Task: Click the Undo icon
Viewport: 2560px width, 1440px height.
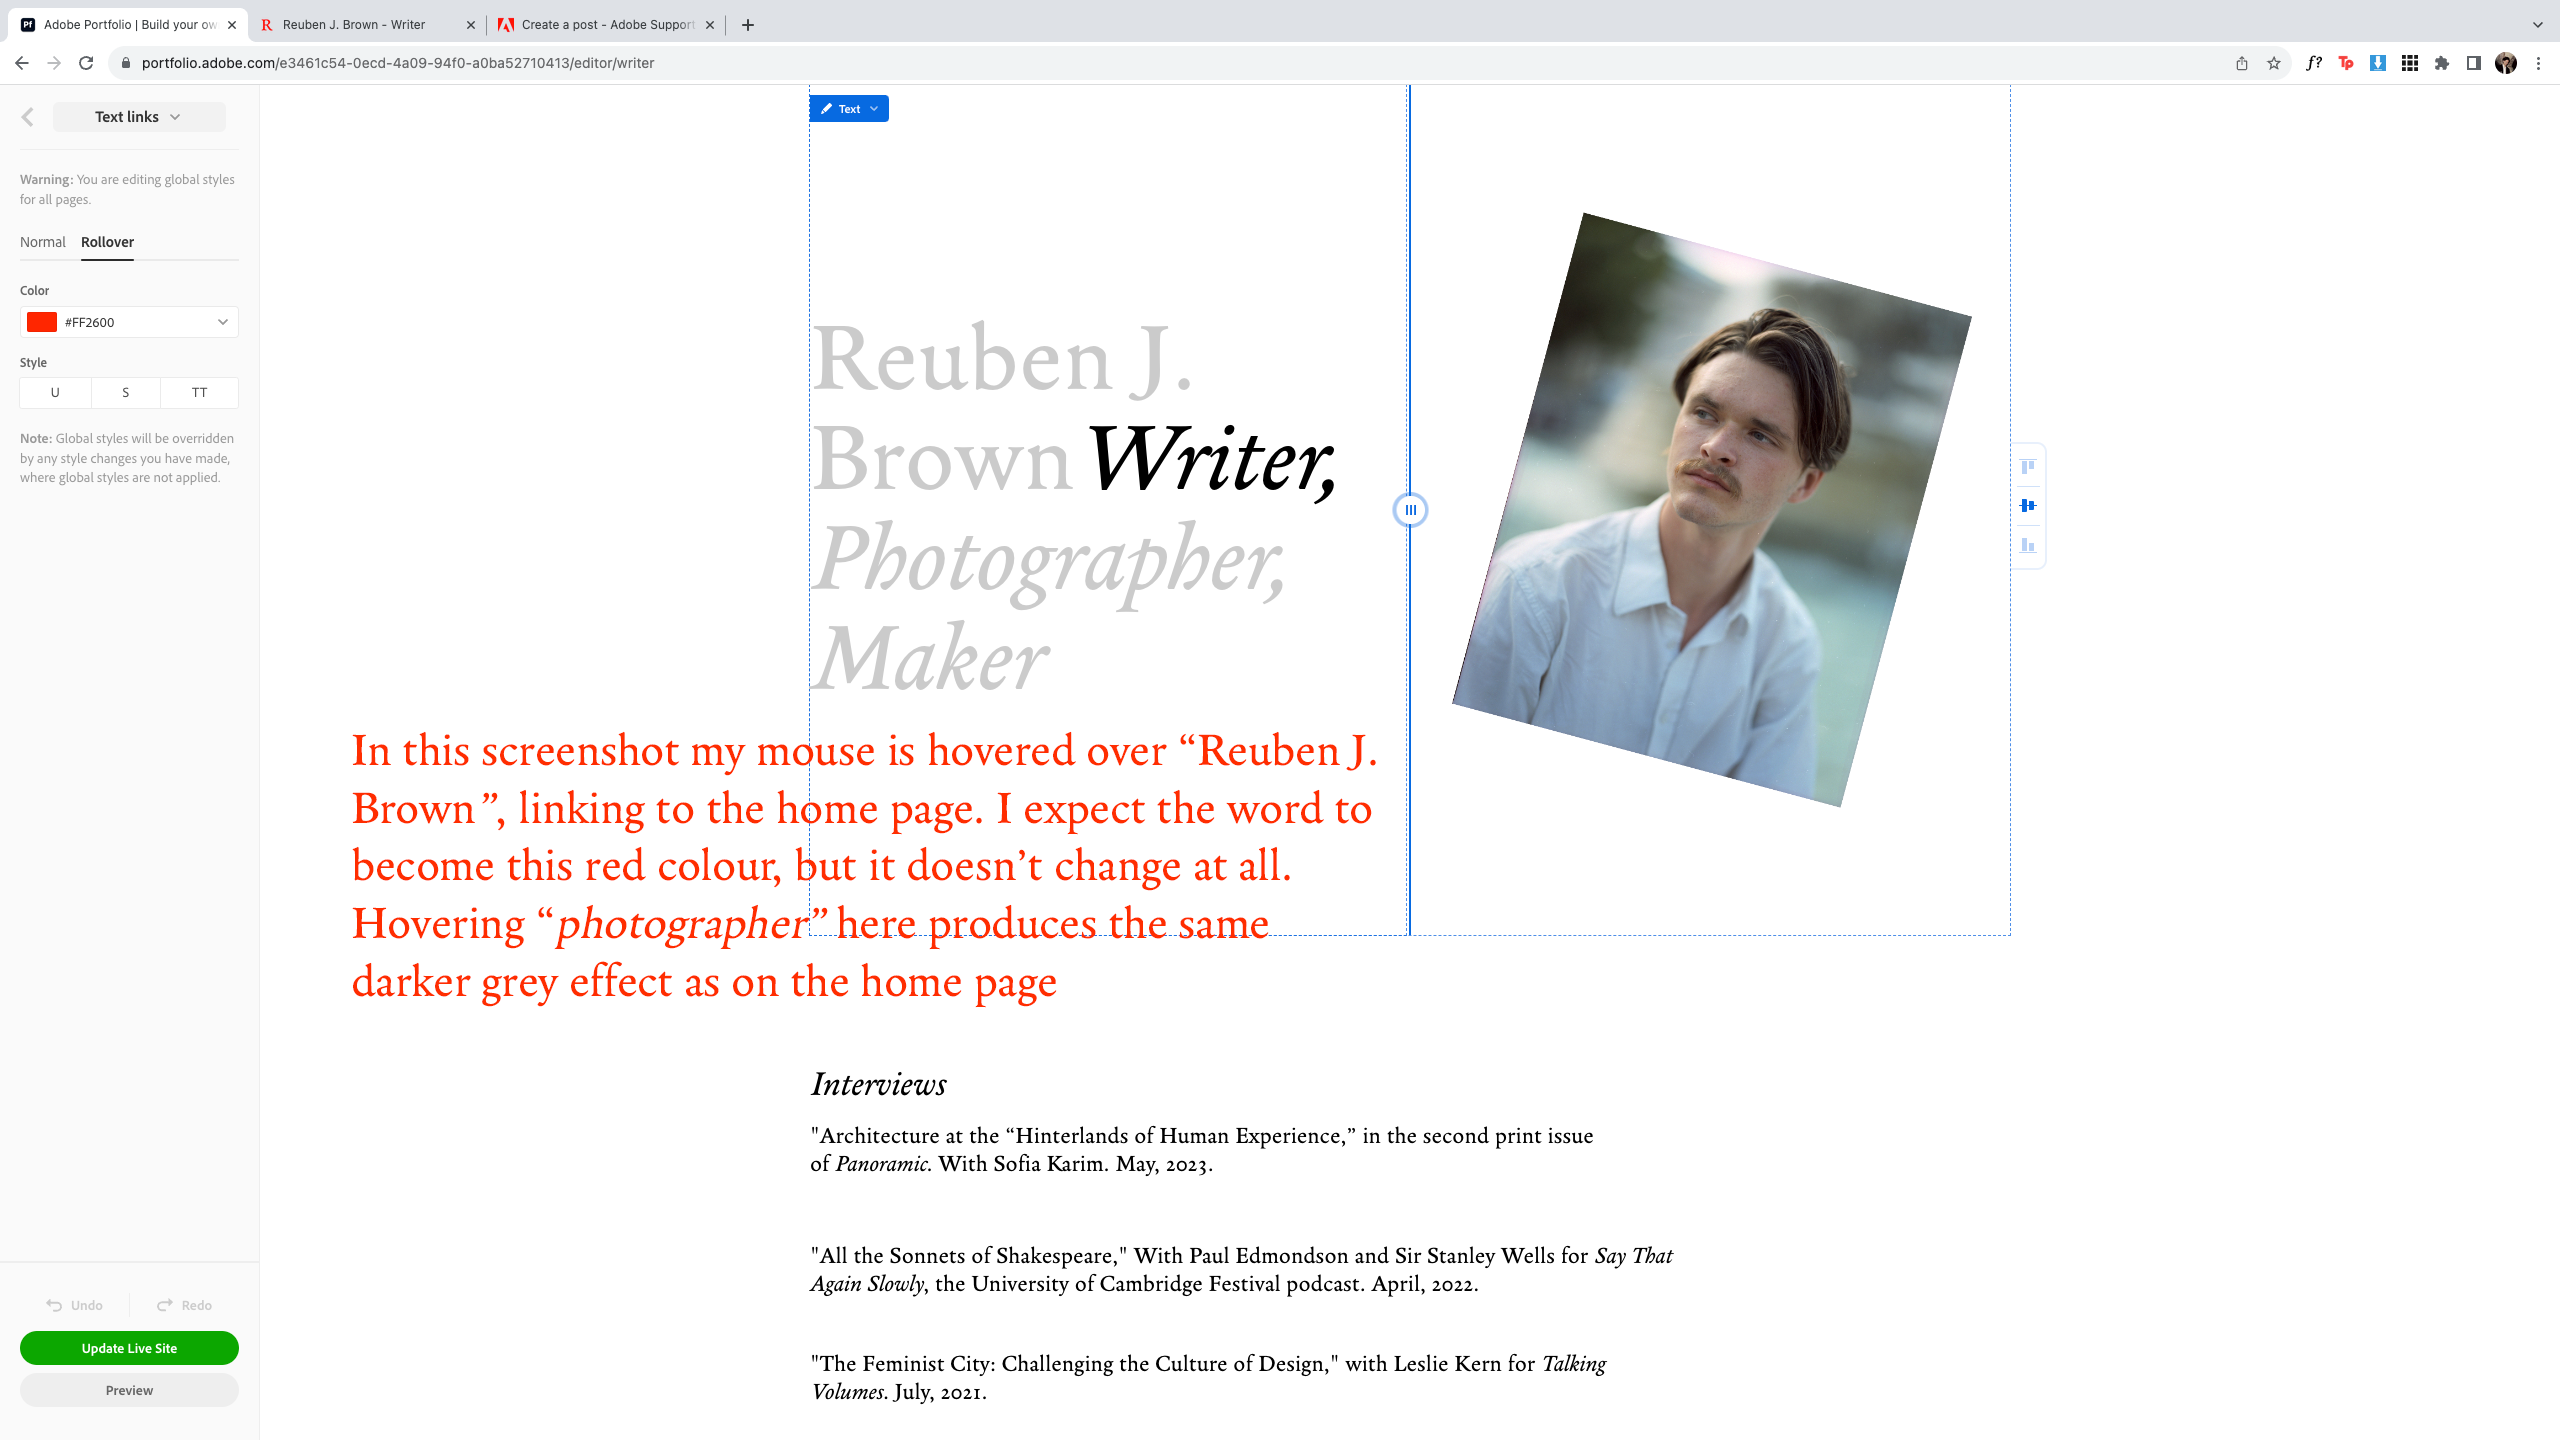Action: point(56,1305)
